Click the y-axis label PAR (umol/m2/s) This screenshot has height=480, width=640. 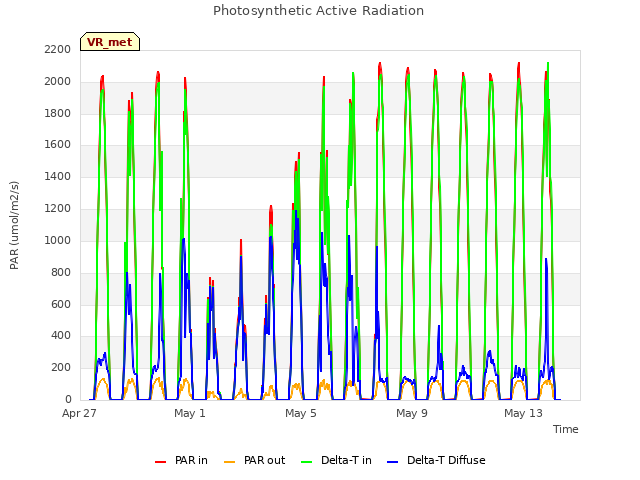pos(14,225)
